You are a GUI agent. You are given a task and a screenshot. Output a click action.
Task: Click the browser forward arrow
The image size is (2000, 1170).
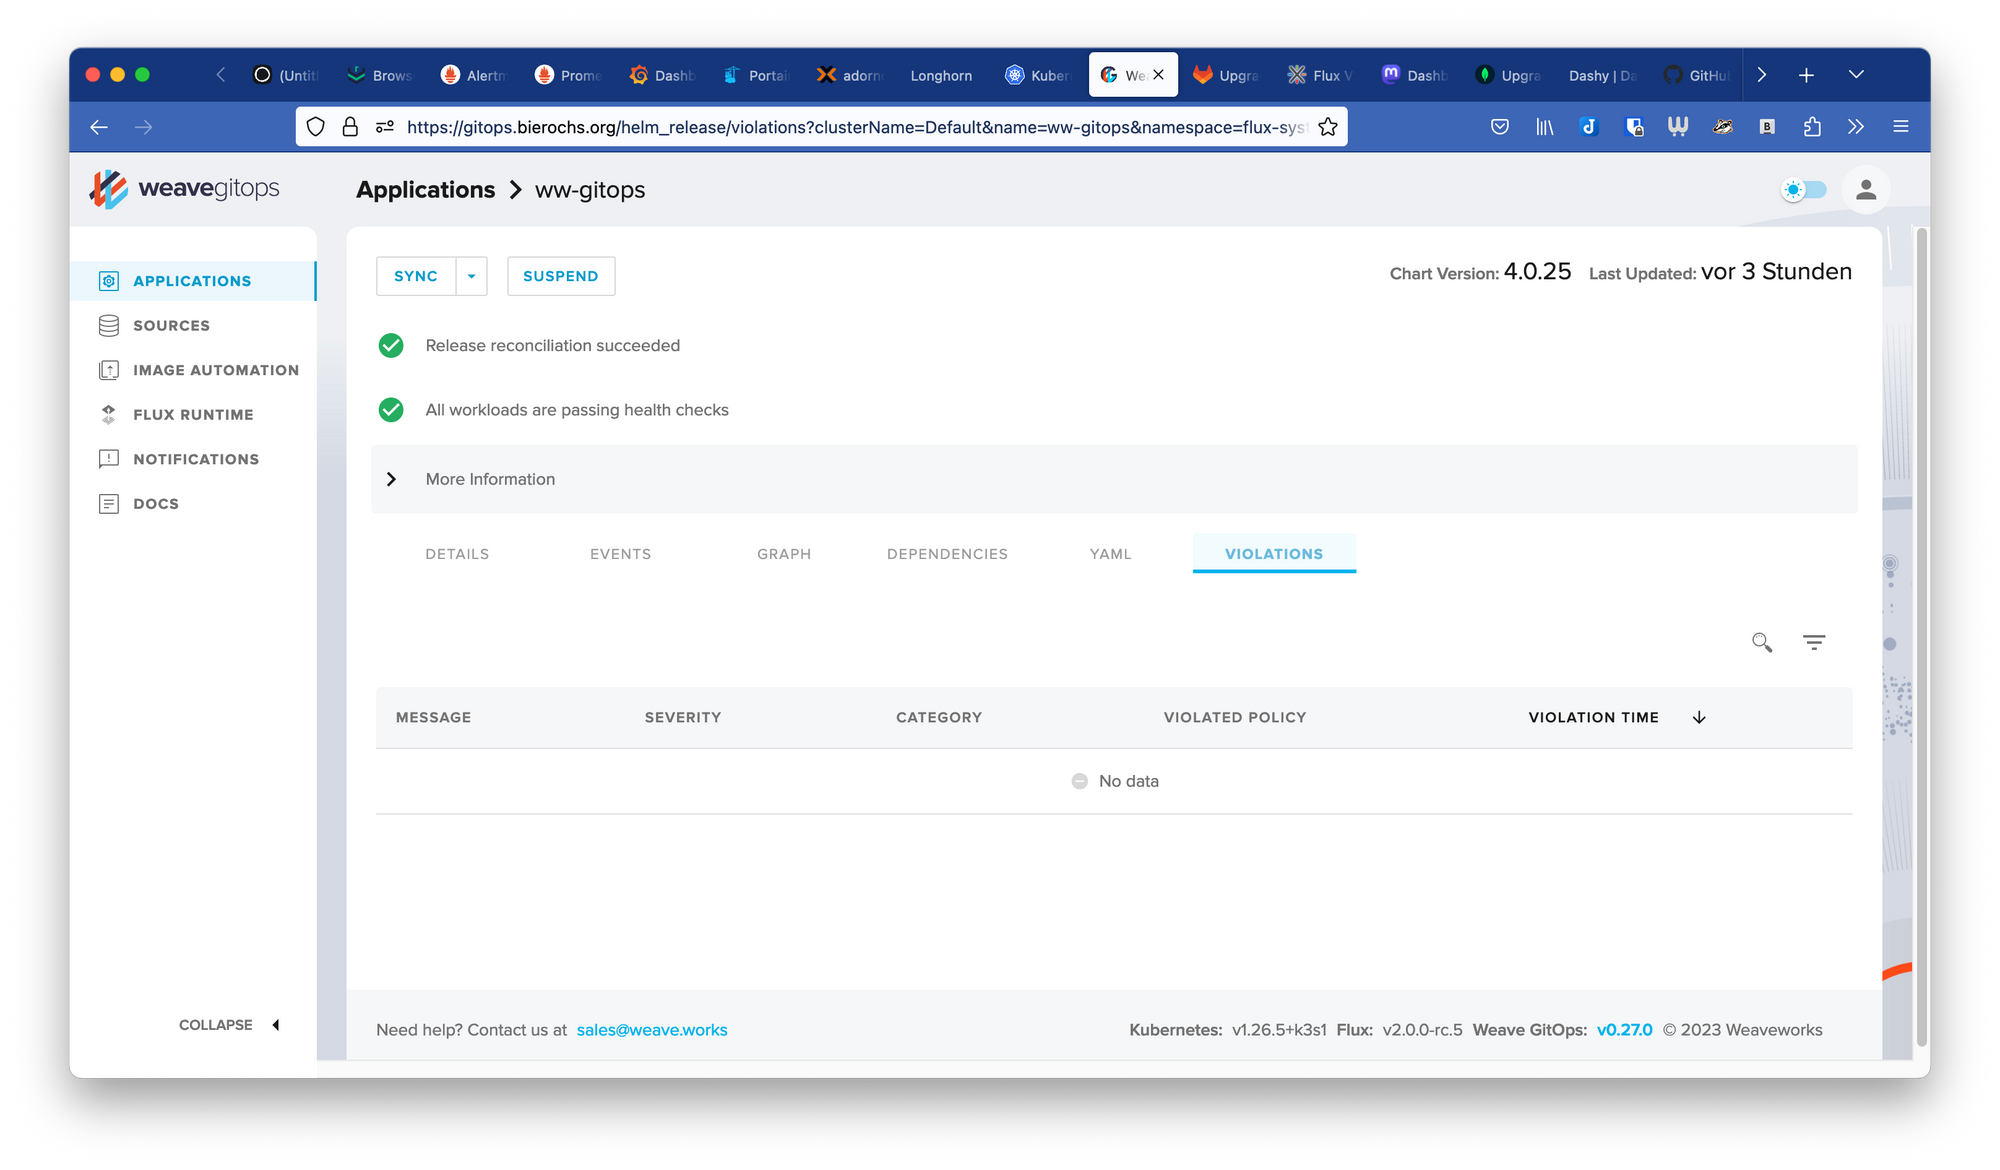[144, 127]
